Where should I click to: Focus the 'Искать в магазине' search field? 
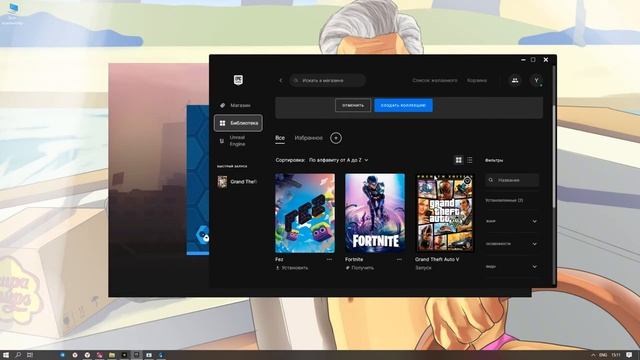(327, 80)
